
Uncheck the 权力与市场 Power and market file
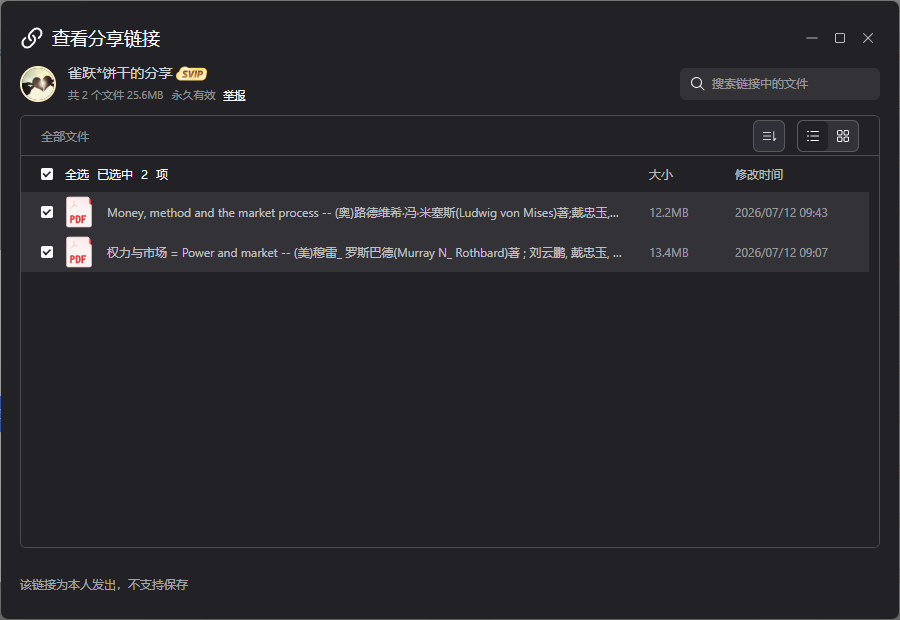pyautogui.click(x=47, y=252)
